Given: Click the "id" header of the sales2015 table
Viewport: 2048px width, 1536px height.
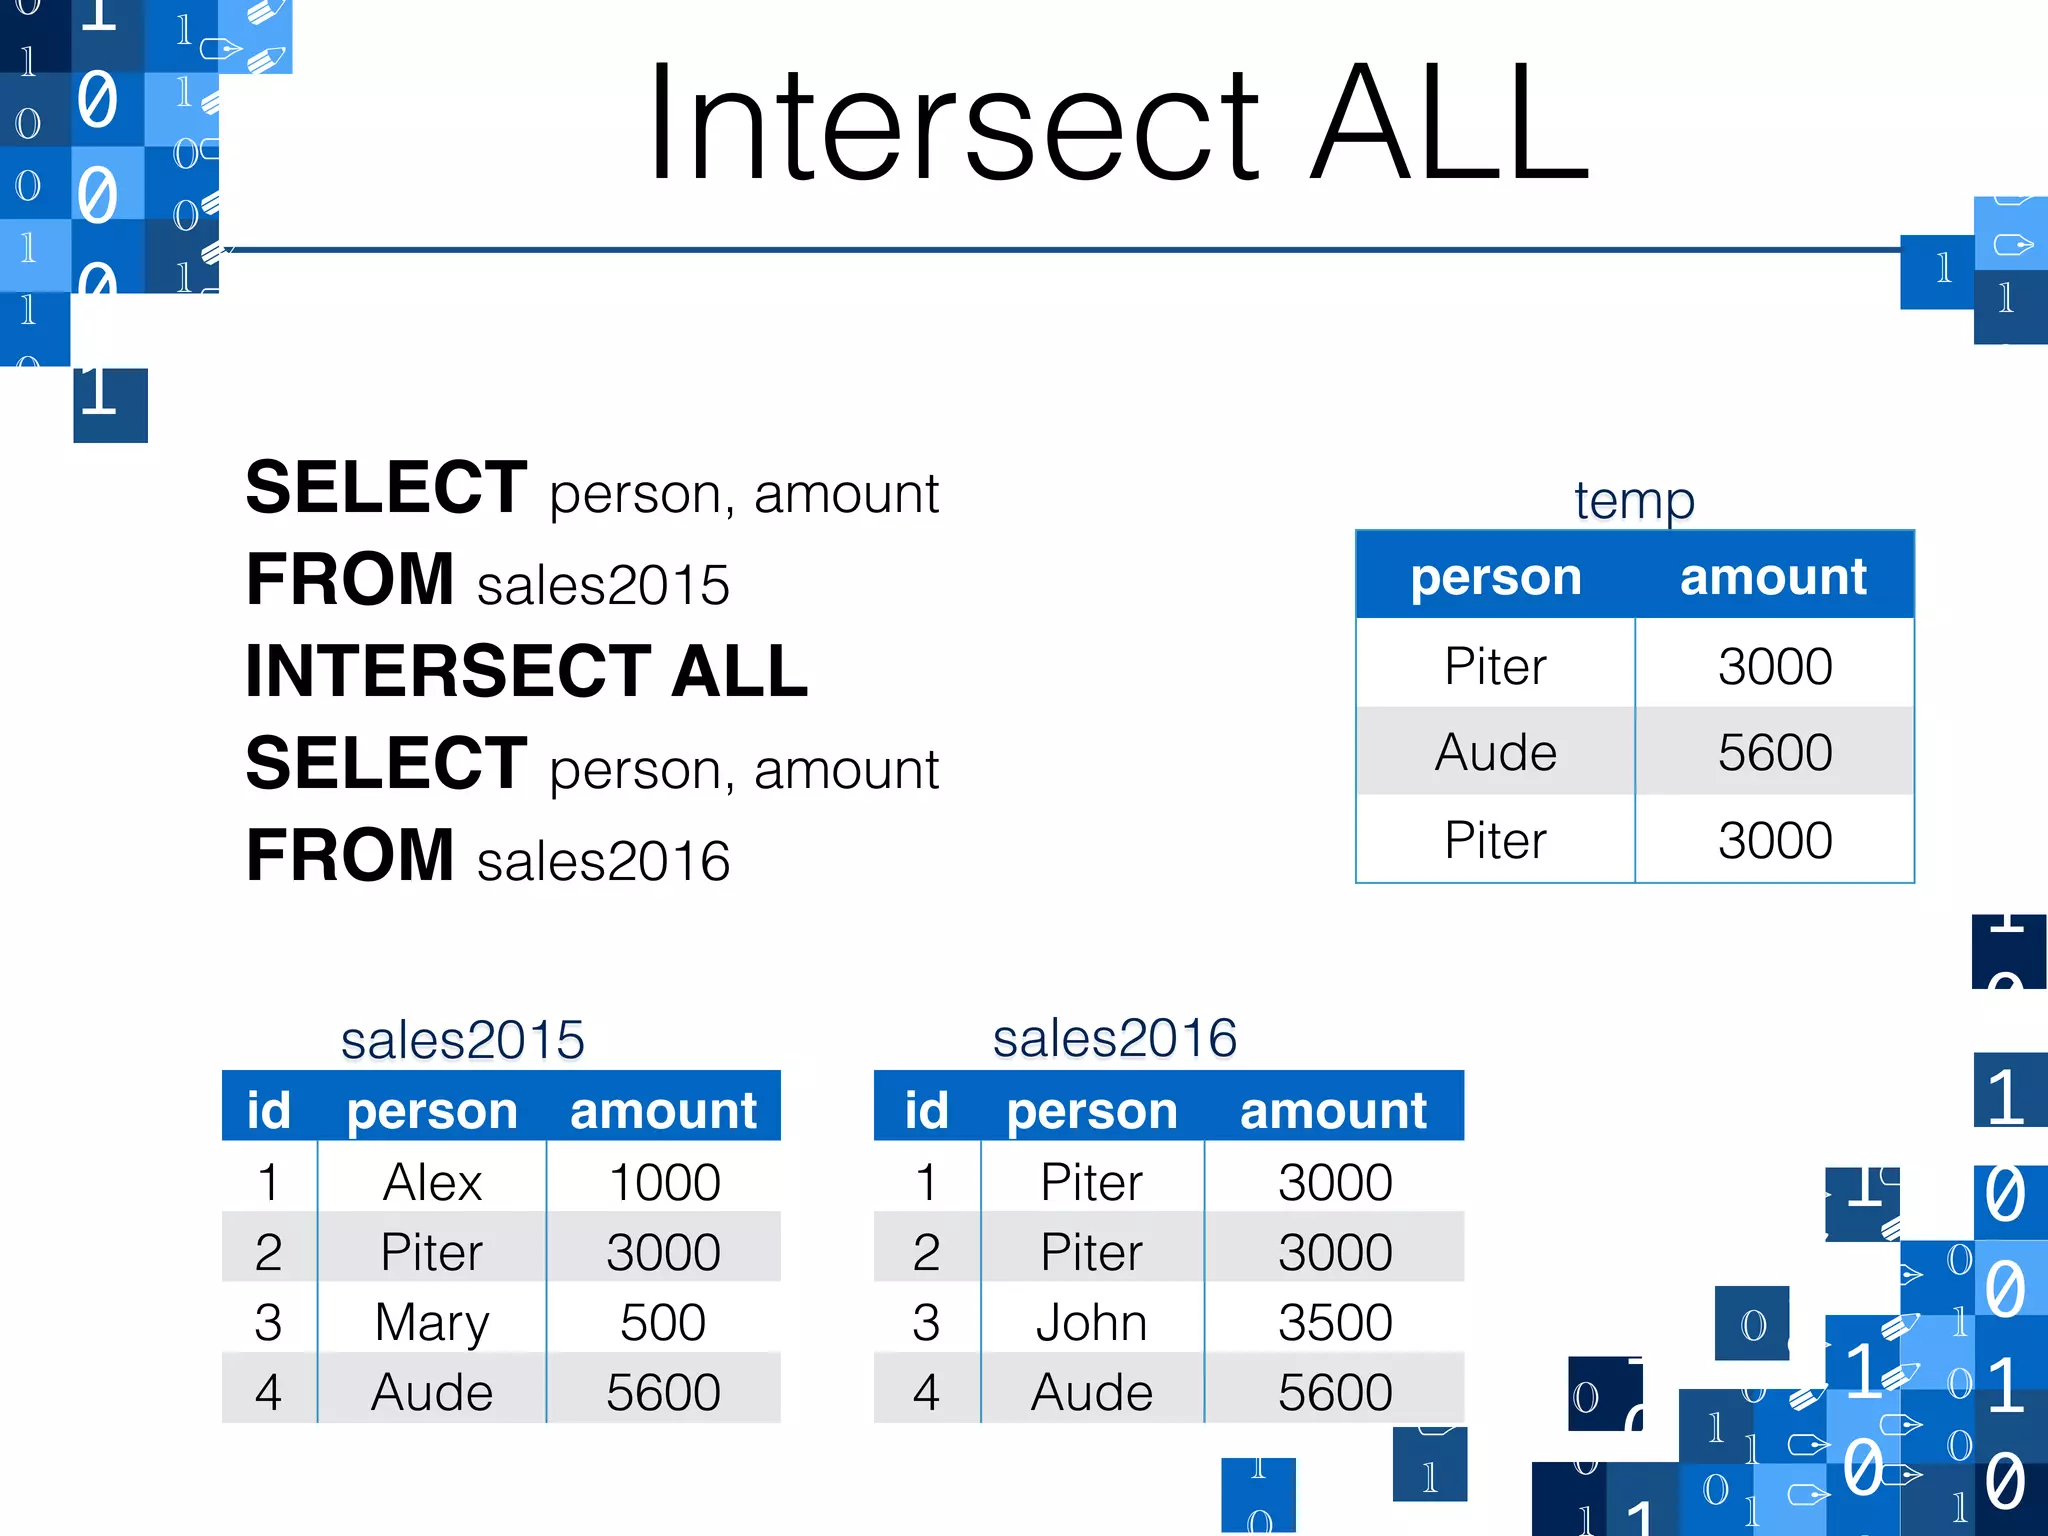Looking at the screenshot, I should coord(269,1110).
